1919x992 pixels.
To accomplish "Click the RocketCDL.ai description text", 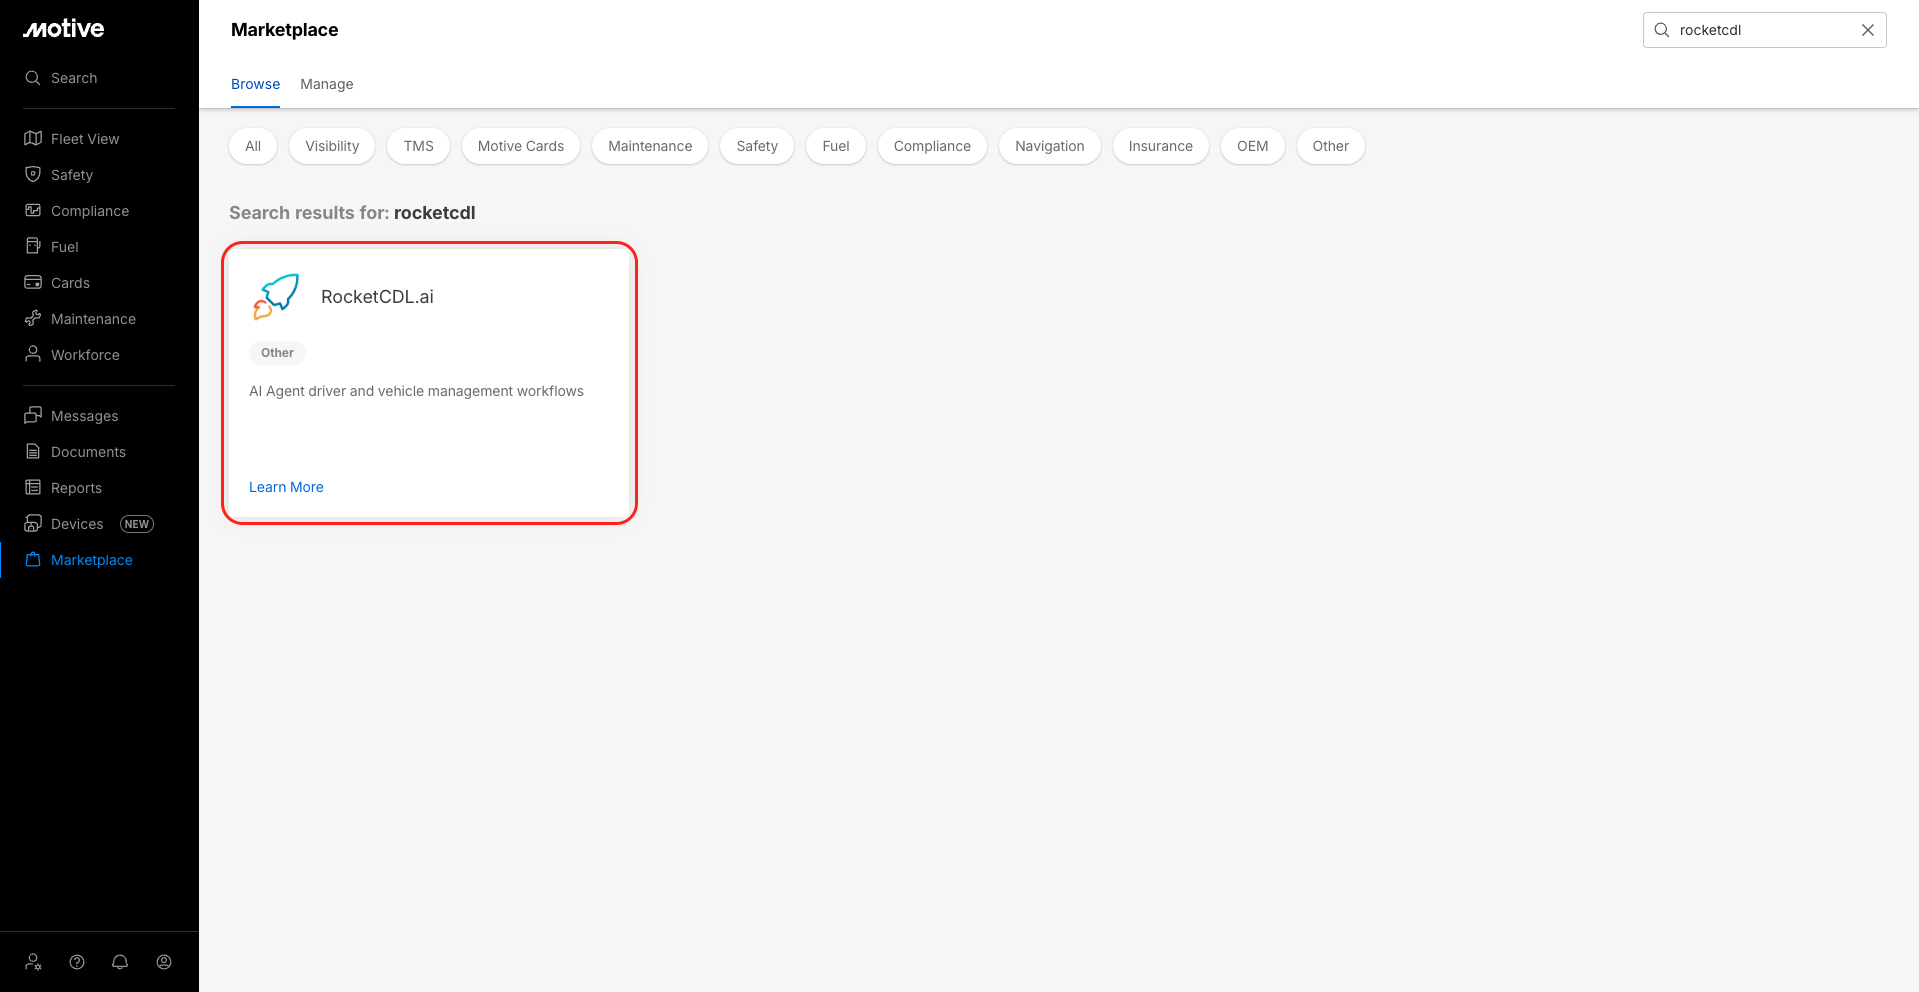I will (416, 391).
